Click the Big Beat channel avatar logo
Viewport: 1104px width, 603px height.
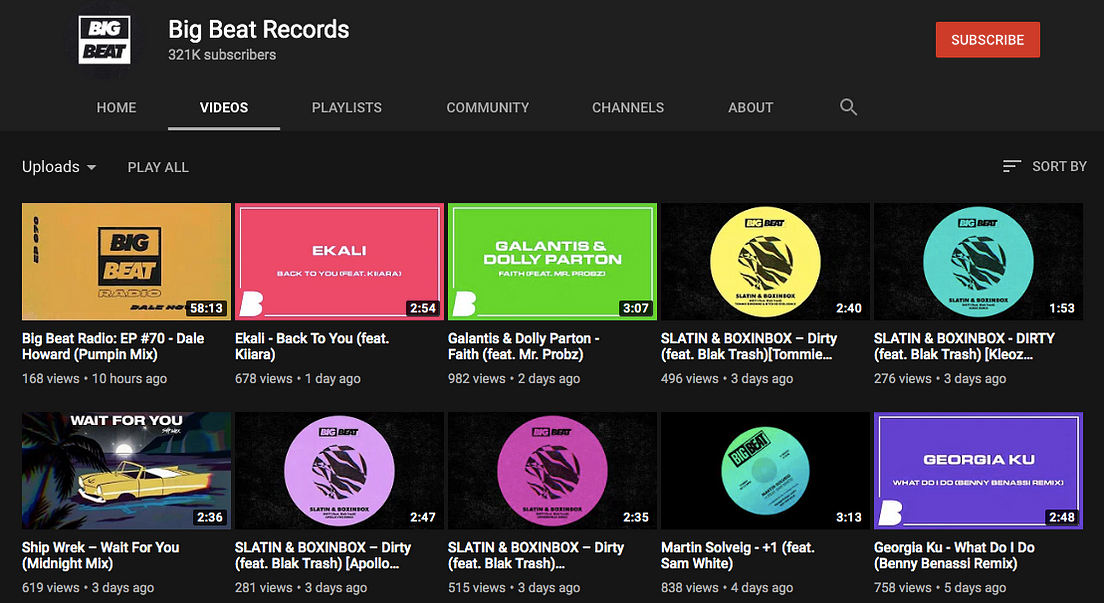click(x=104, y=39)
